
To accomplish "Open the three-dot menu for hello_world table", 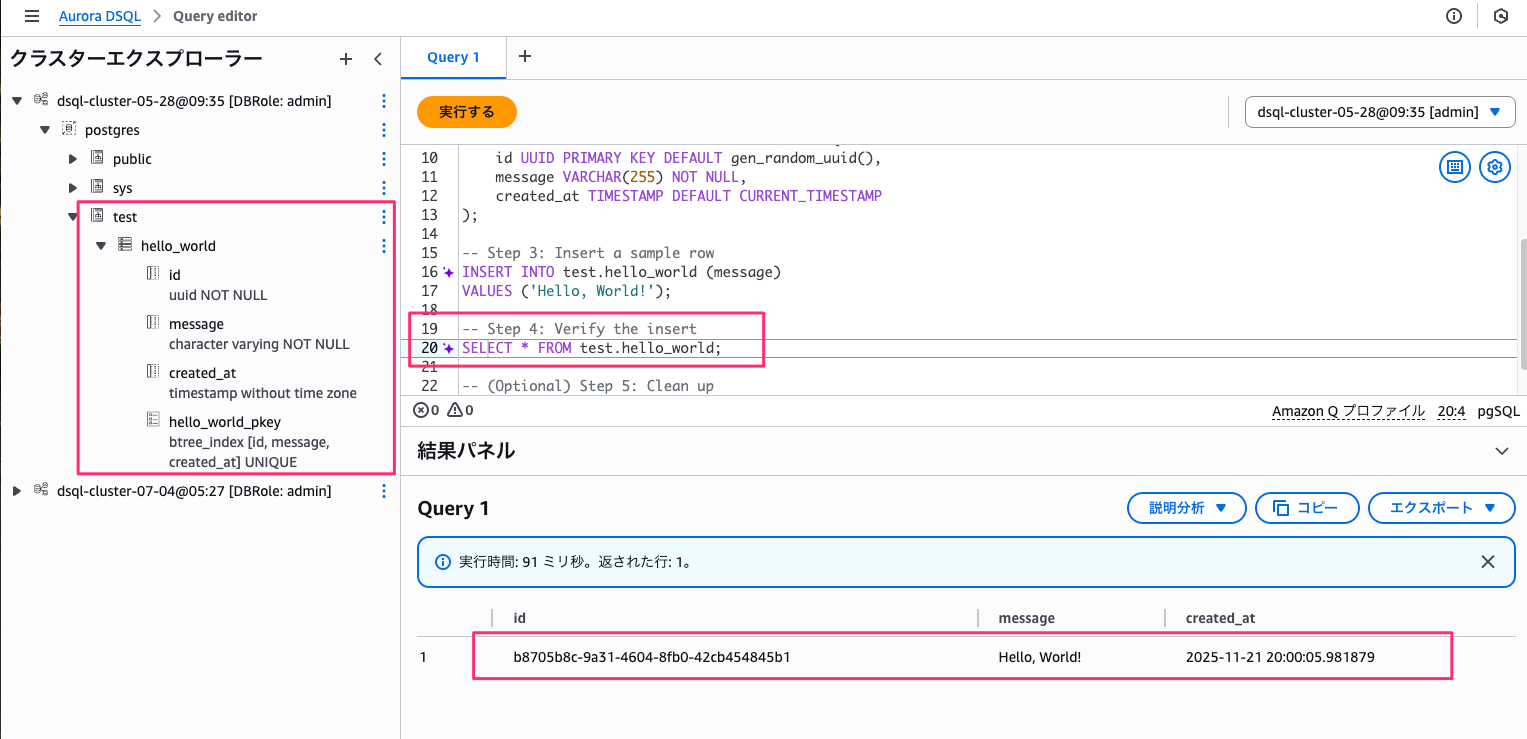I will click(384, 246).
